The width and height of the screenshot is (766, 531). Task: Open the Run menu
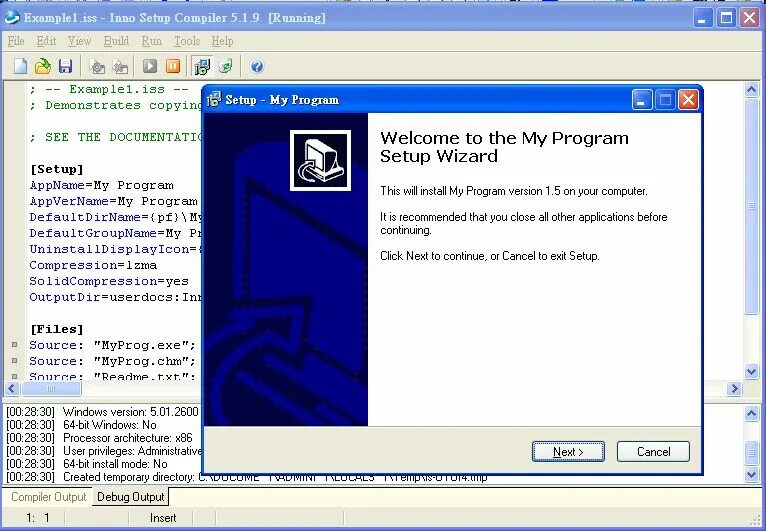coord(151,41)
